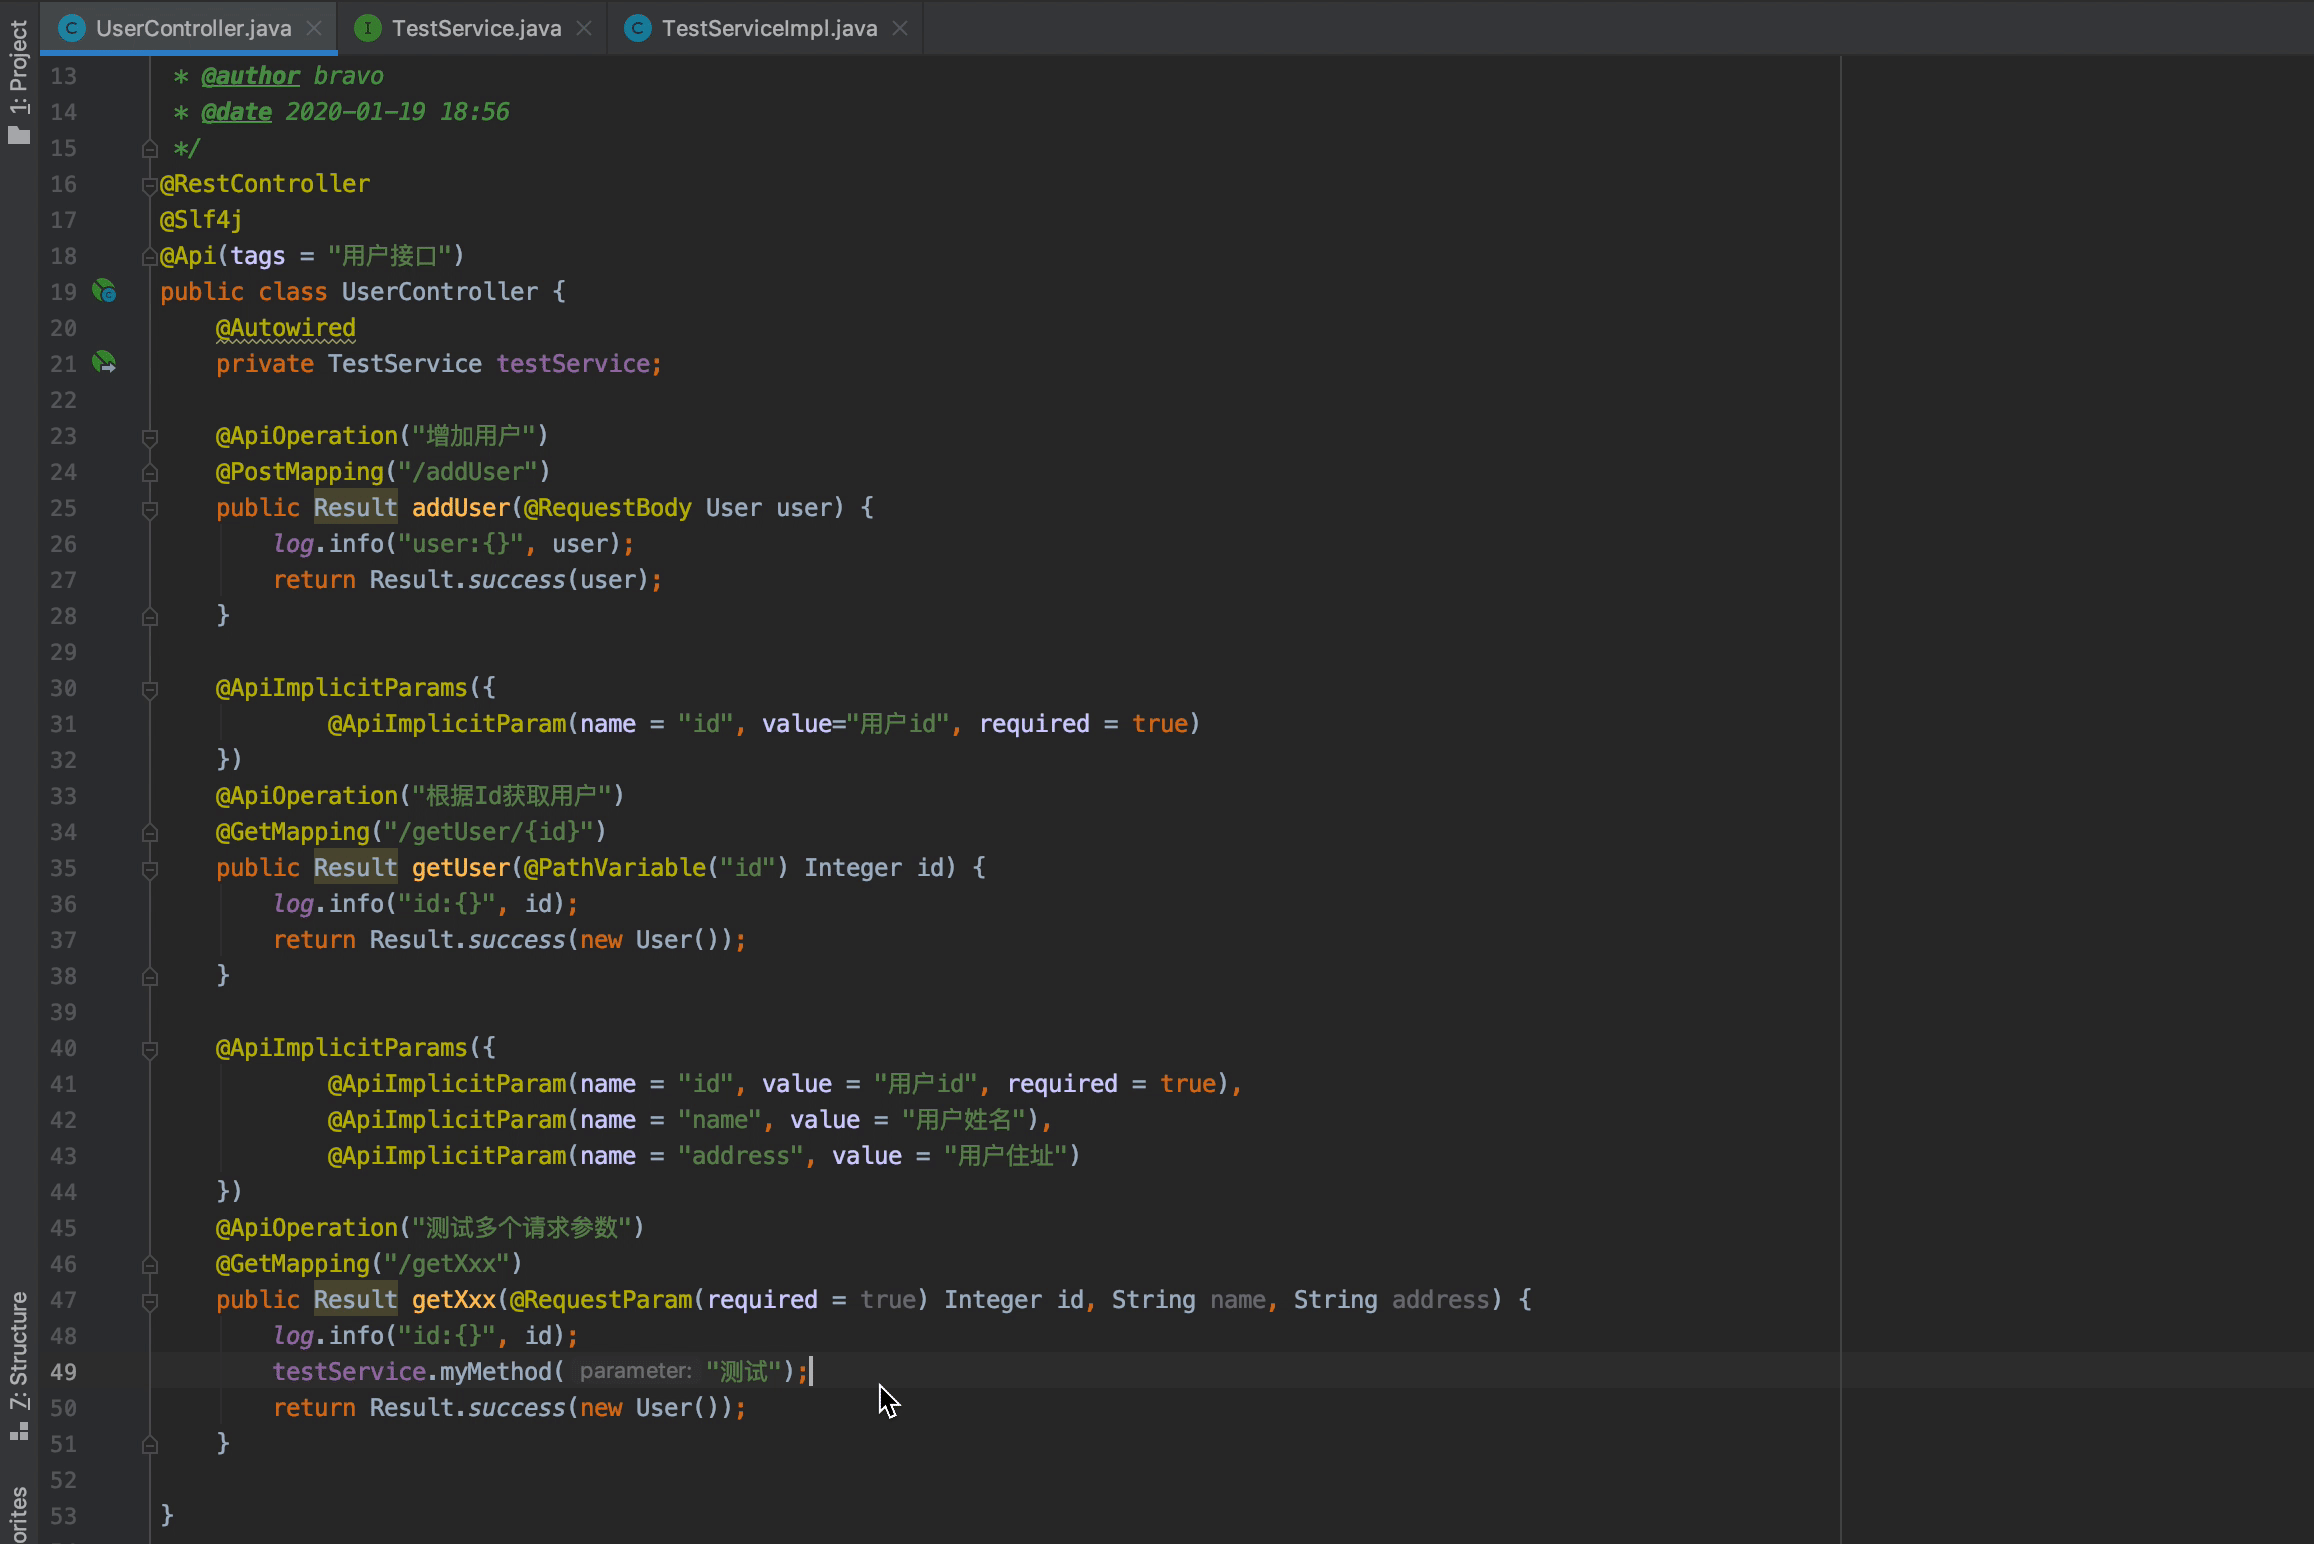Fold the @ApiImplicitParams block at line 40

(x=150, y=1049)
